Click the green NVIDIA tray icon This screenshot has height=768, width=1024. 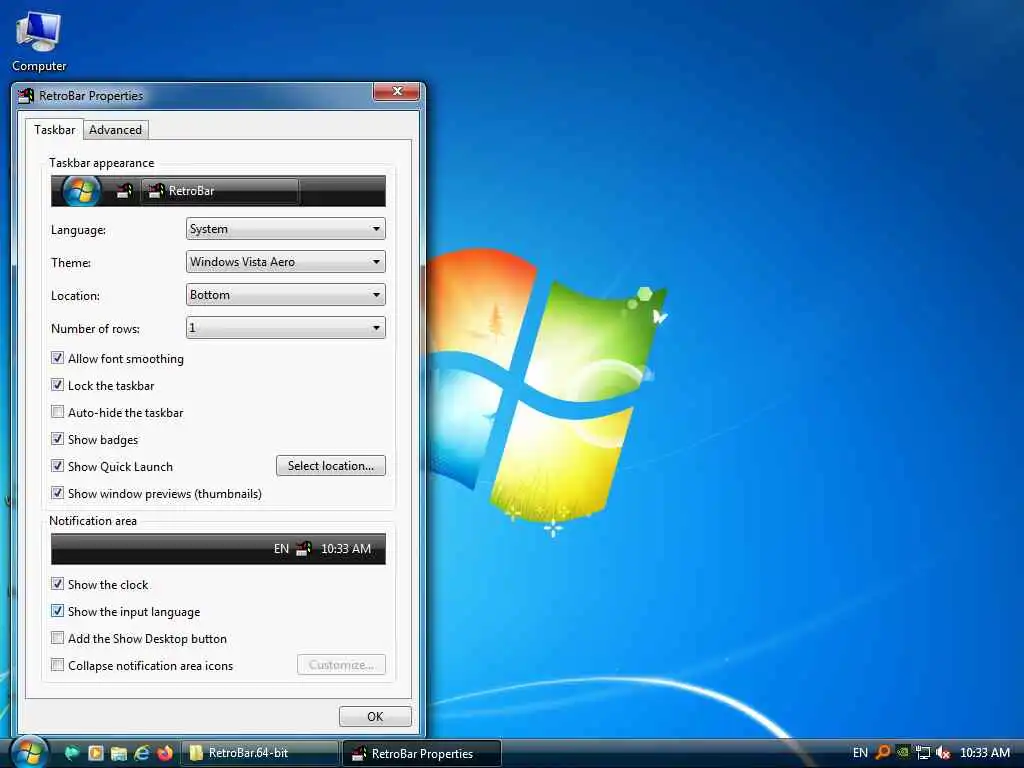coord(903,753)
